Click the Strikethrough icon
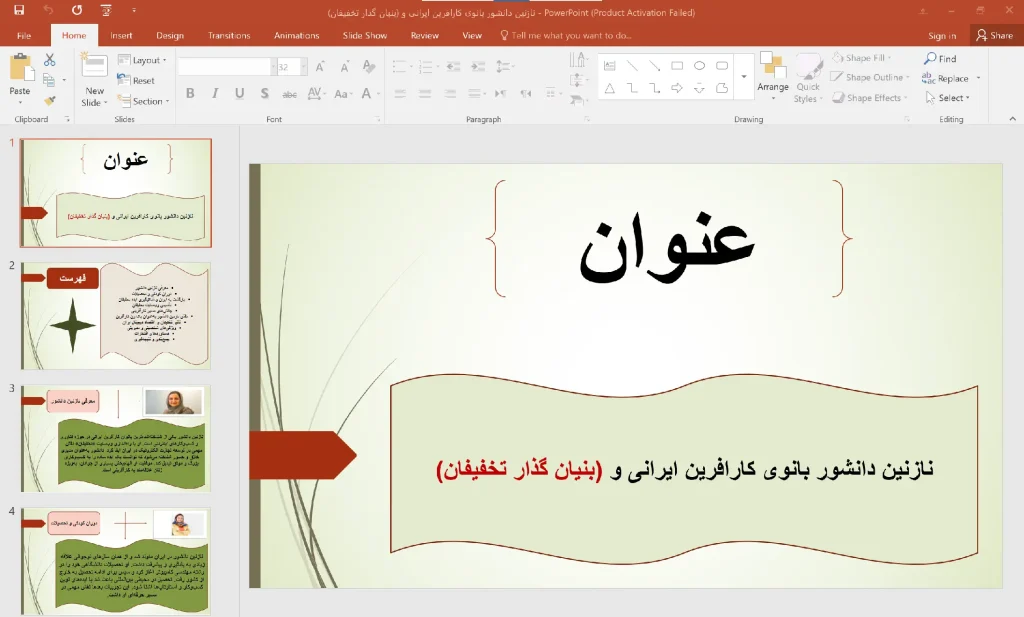Screen dimensions: 1024x617 pyautogui.click(x=290, y=93)
